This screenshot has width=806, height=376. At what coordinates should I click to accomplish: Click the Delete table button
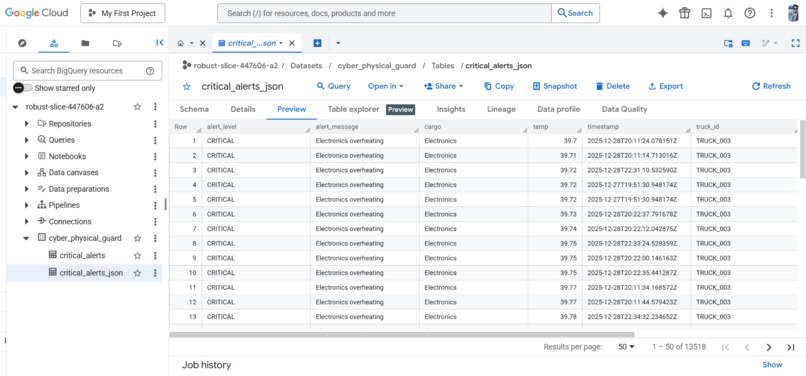(x=612, y=86)
